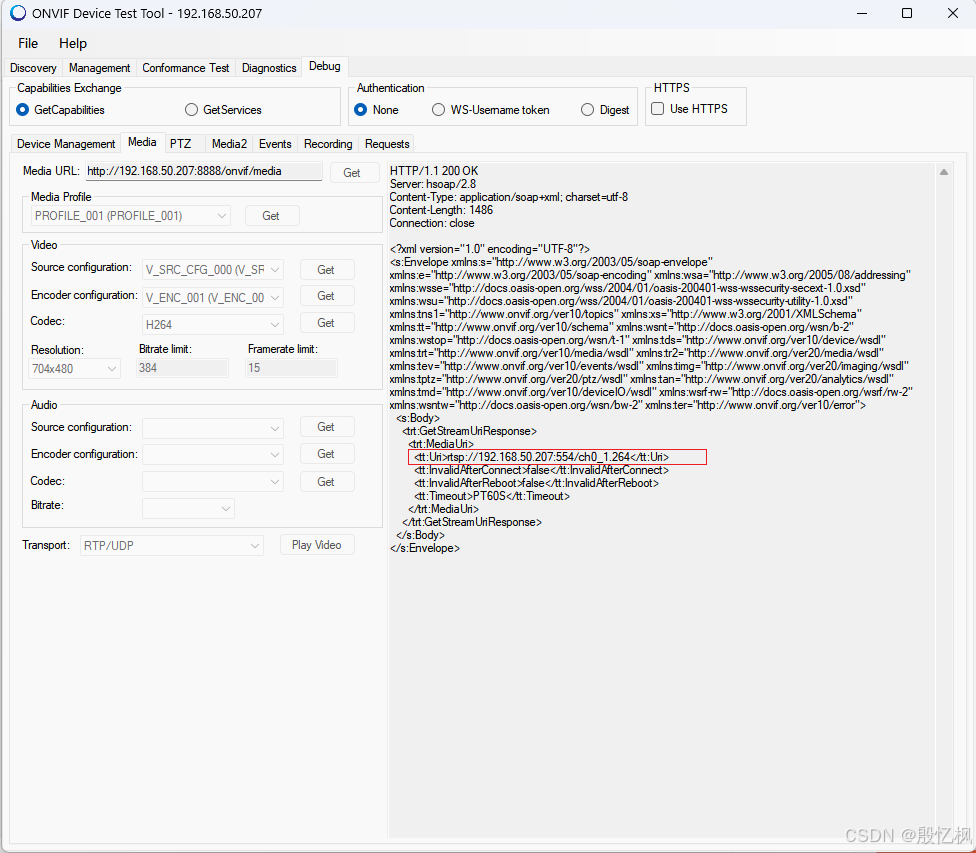Screen dimensions: 976x853
Task: Click Get for Video Encoder configuration
Action: pos(326,296)
